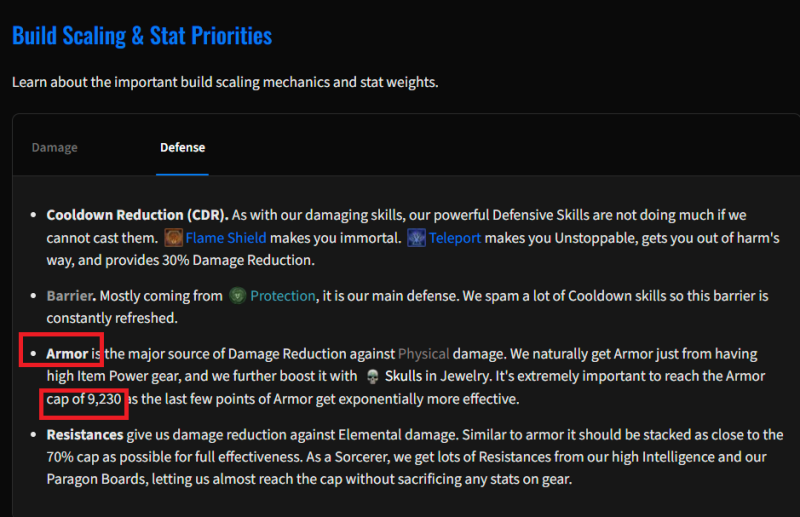Click the Skulls text in Armor paragraph
The image size is (800, 517).
tap(404, 376)
